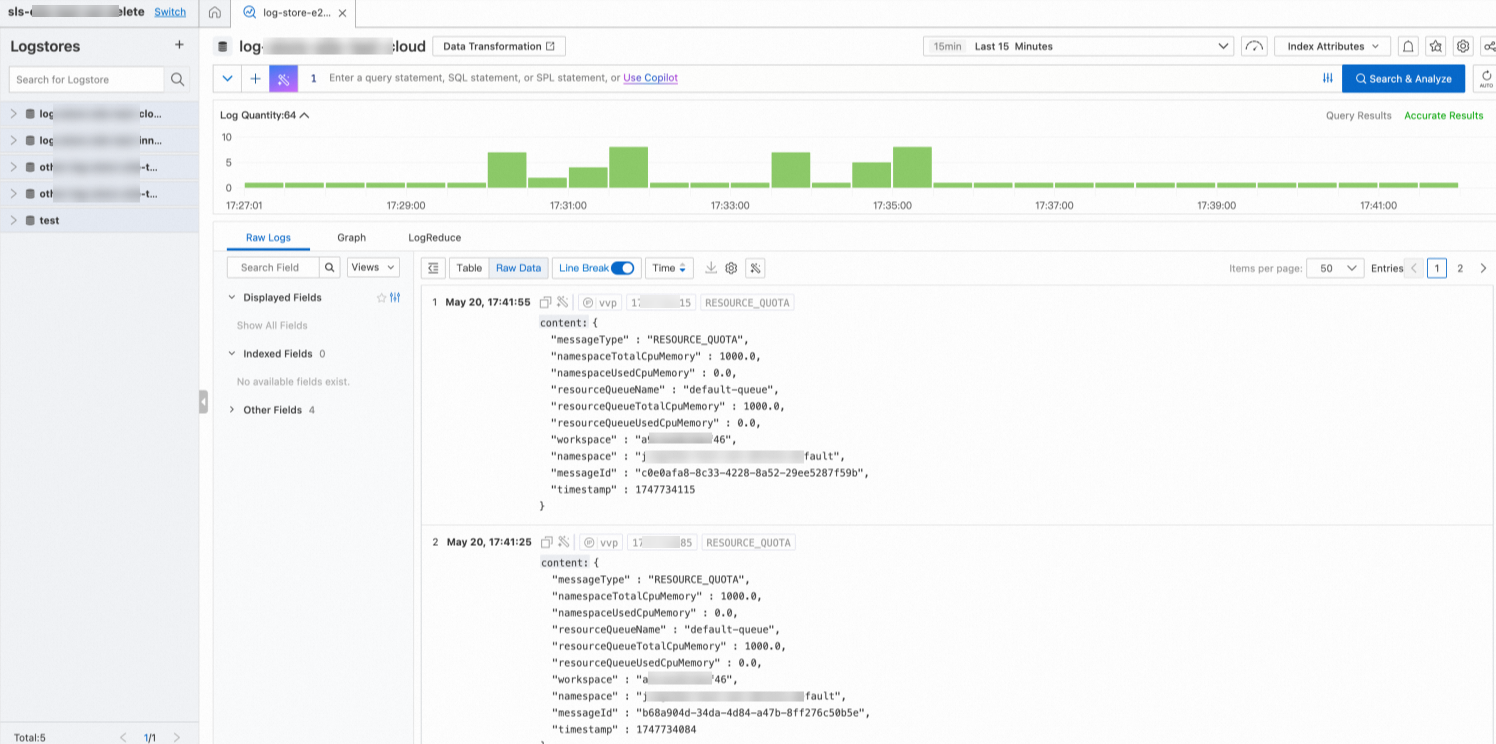Open the Views dropdown
1496x744 pixels.
(x=373, y=268)
